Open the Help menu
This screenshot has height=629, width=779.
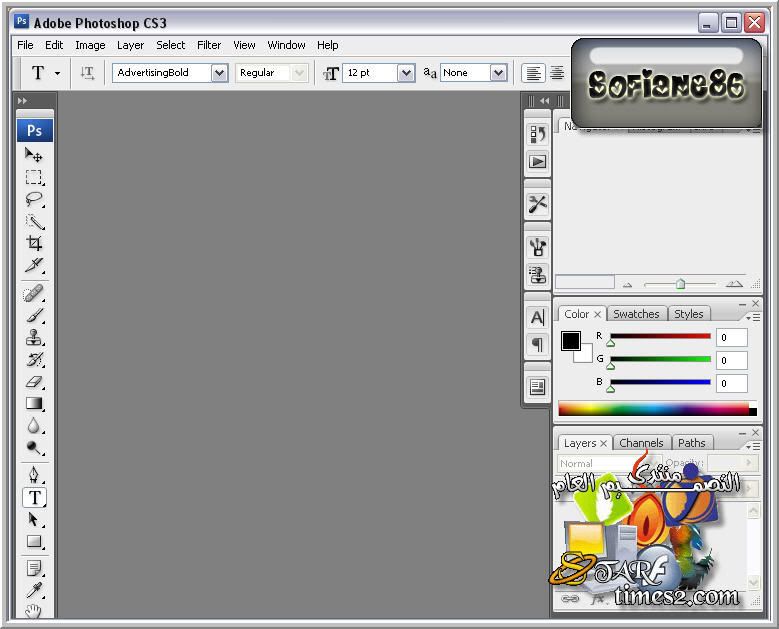(327, 45)
